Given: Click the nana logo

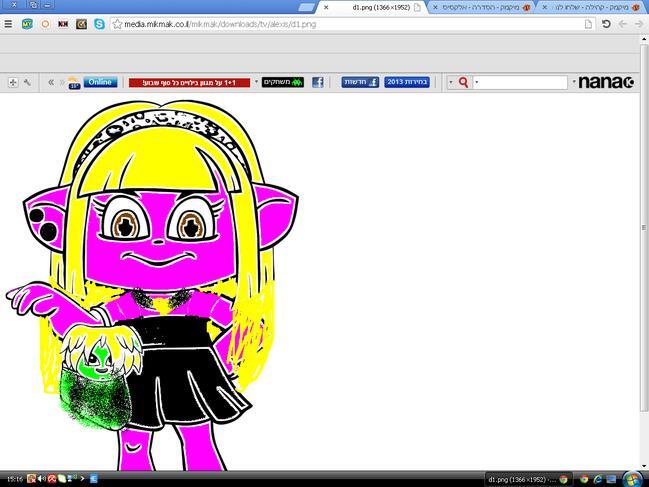Looking at the screenshot, I should (606, 82).
